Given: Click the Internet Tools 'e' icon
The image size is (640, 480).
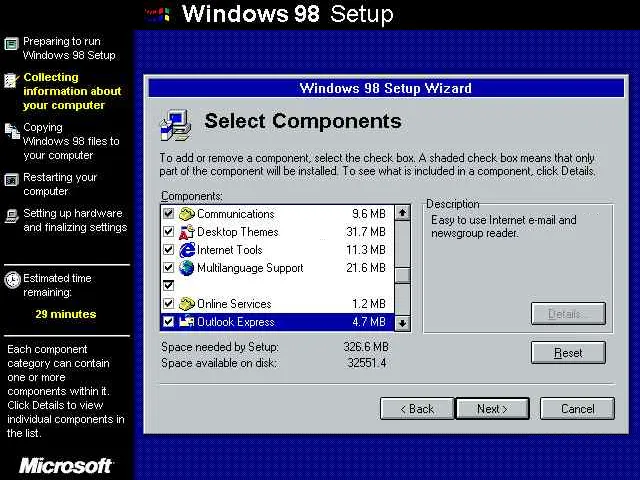Looking at the screenshot, I should pyautogui.click(x=187, y=250).
